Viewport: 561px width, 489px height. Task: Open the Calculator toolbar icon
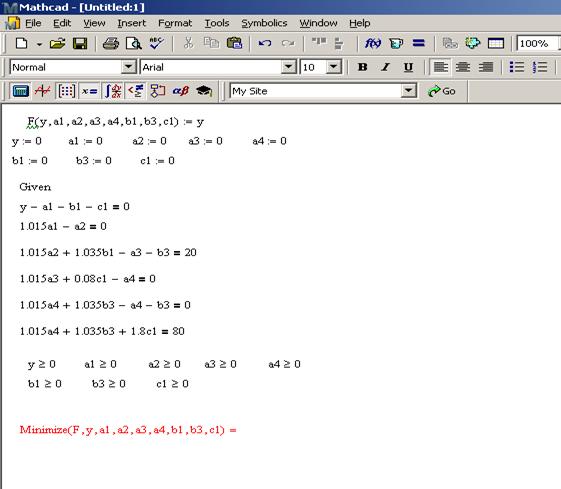(20, 91)
